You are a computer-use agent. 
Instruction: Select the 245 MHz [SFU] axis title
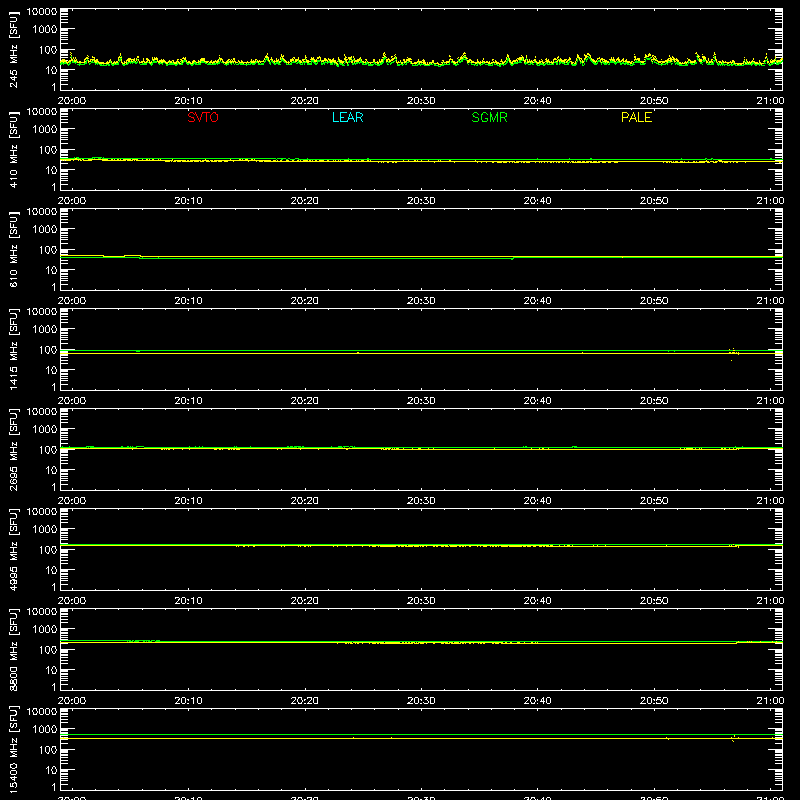pos(13,49)
